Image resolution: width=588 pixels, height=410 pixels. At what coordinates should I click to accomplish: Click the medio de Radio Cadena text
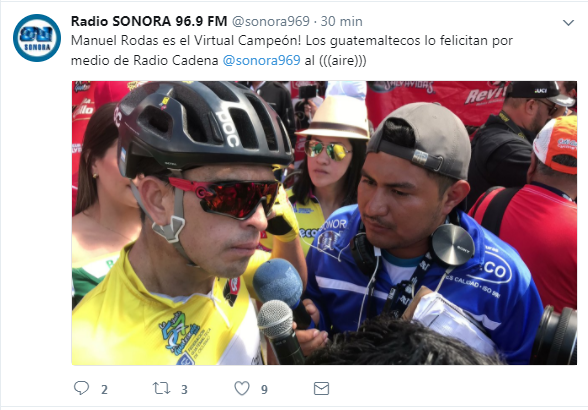click(144, 60)
